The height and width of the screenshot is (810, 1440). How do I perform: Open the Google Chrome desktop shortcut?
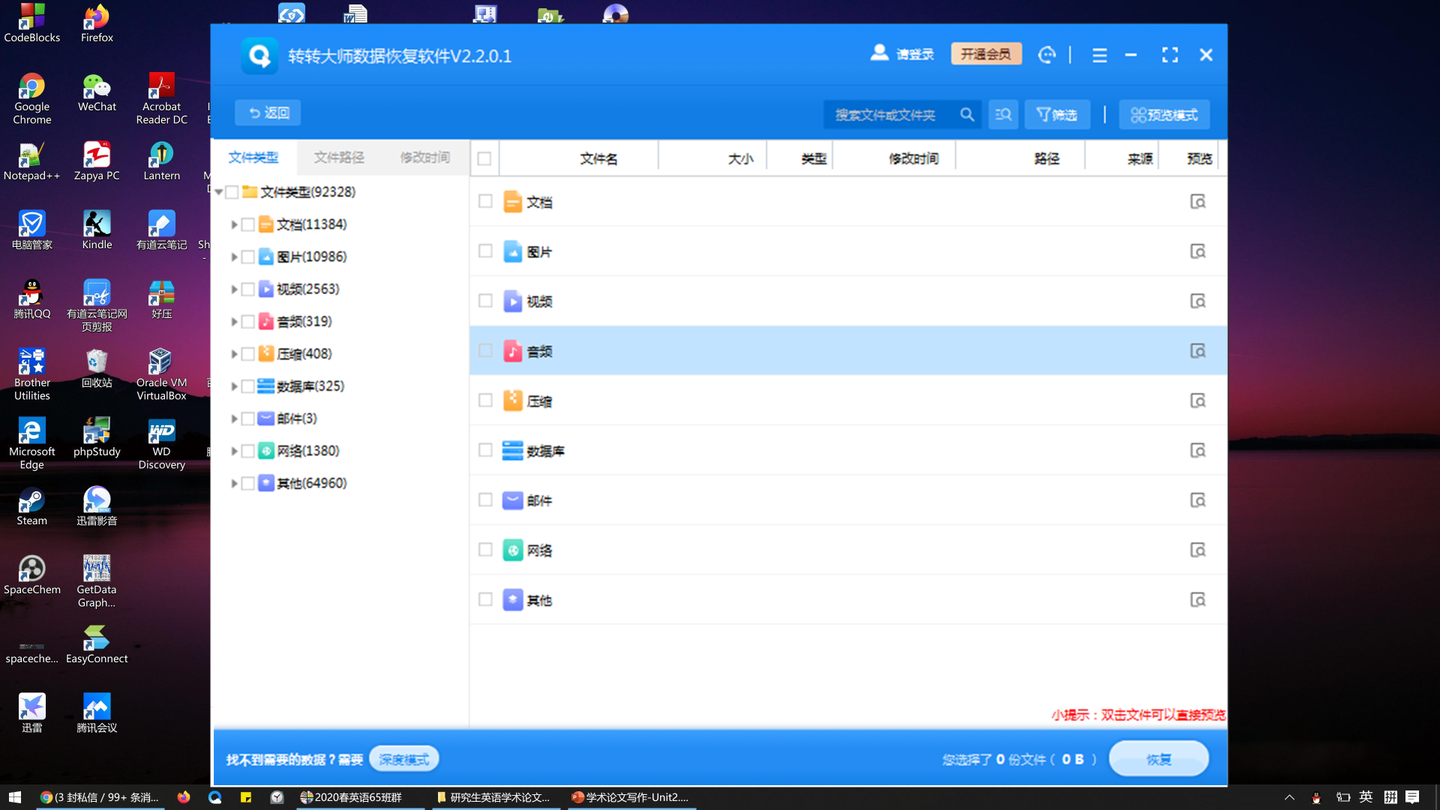[x=32, y=99]
